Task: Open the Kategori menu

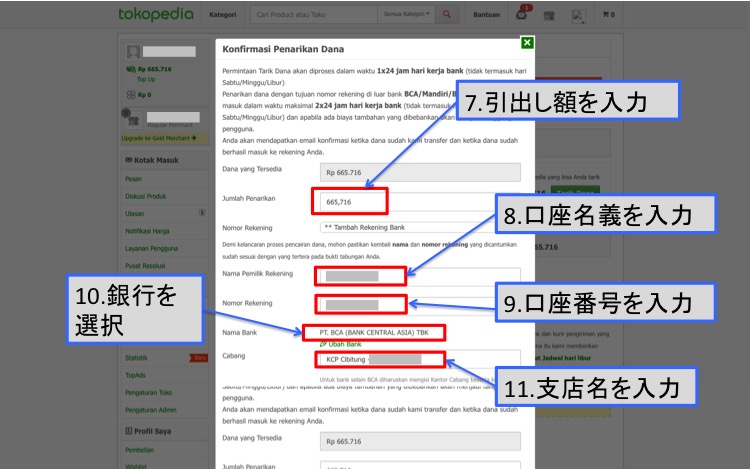Action: point(222,15)
